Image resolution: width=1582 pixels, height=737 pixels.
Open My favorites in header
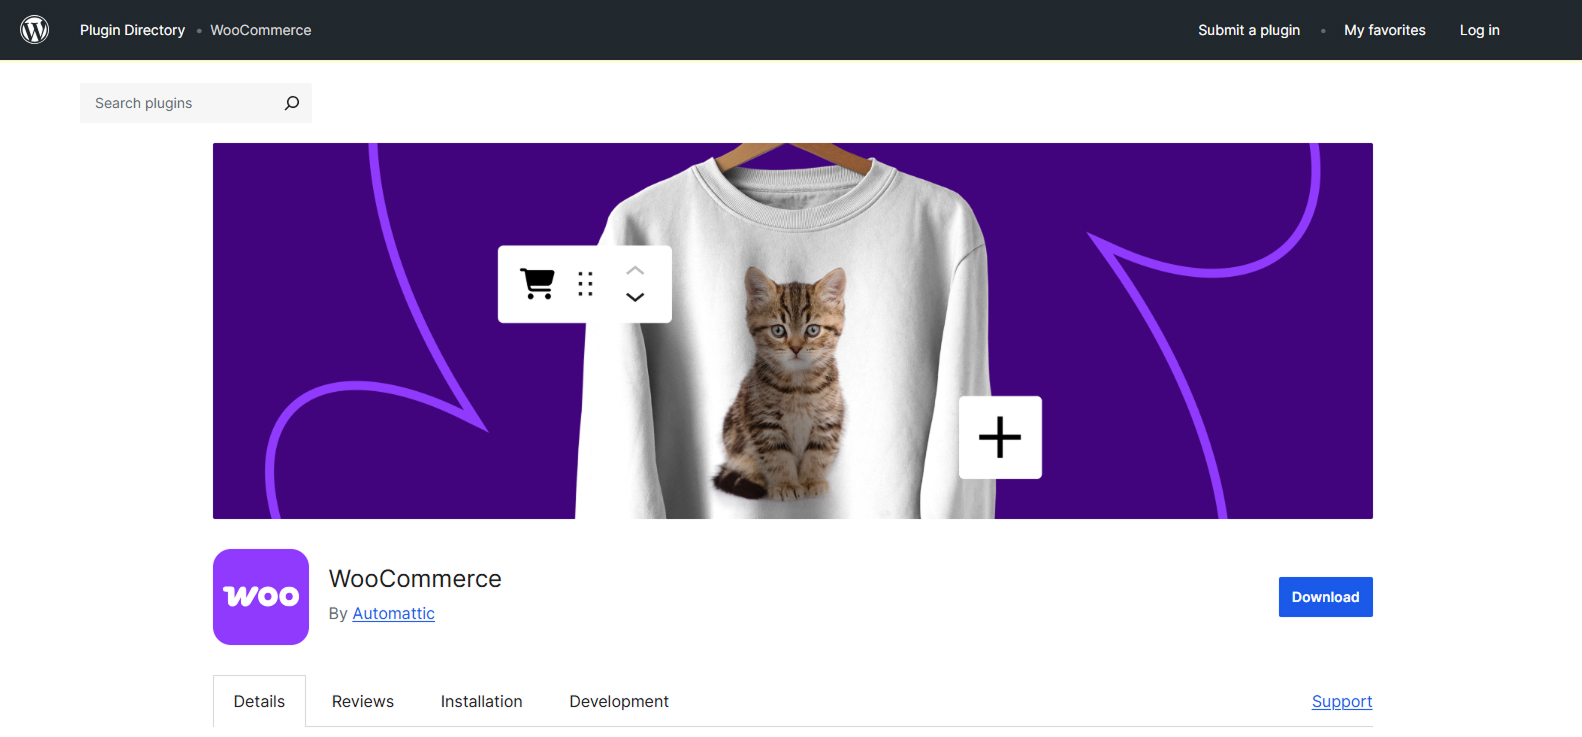(x=1384, y=30)
